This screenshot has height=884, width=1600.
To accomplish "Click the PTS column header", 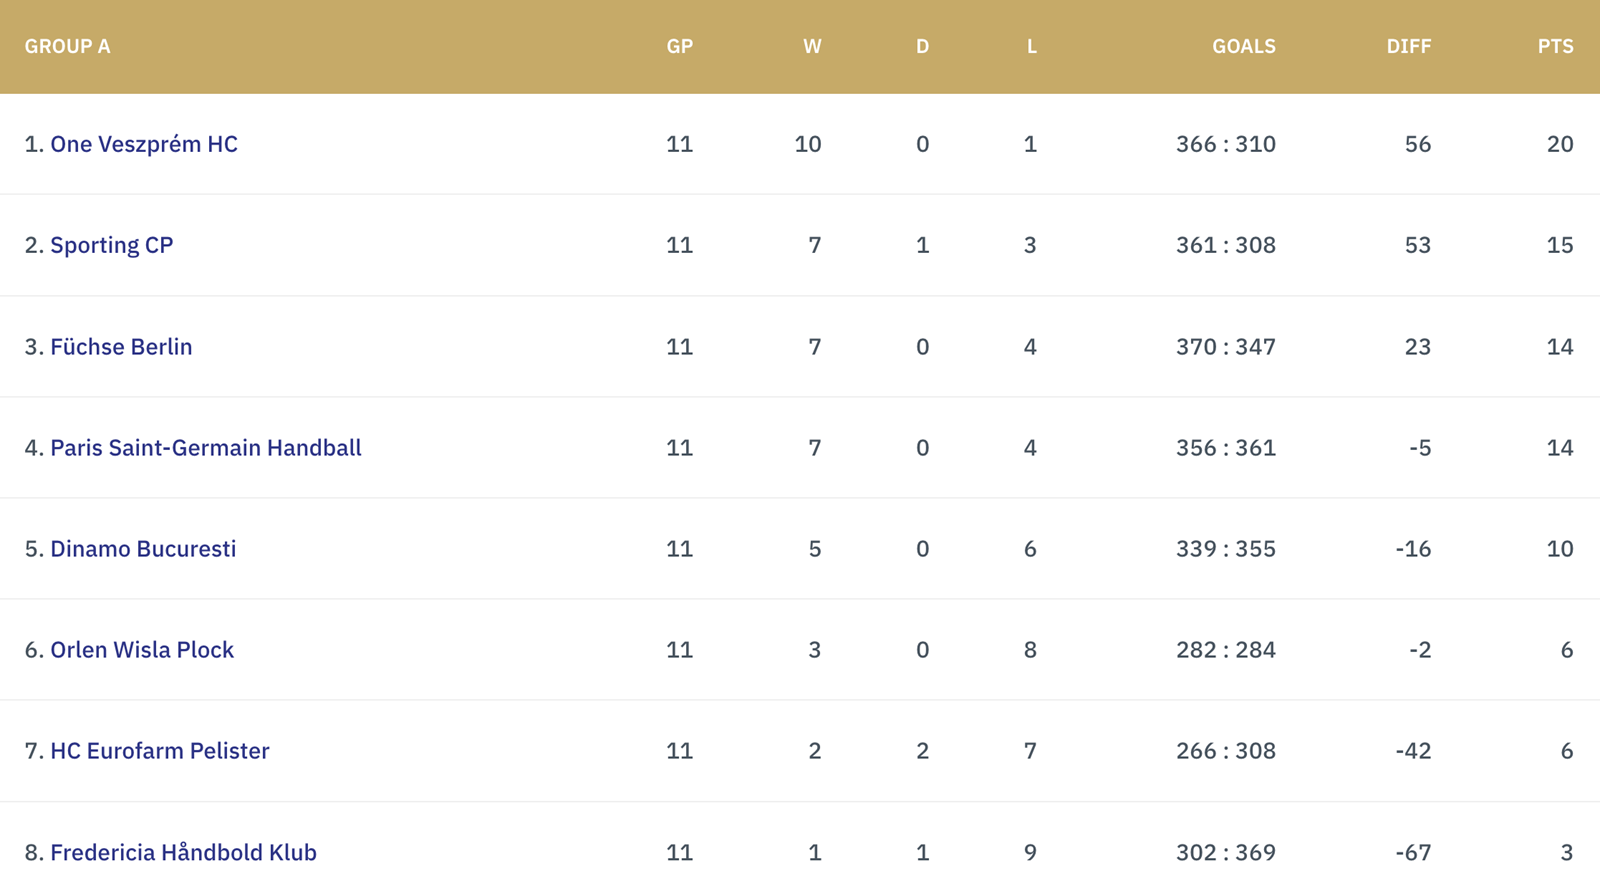I will [x=1556, y=46].
